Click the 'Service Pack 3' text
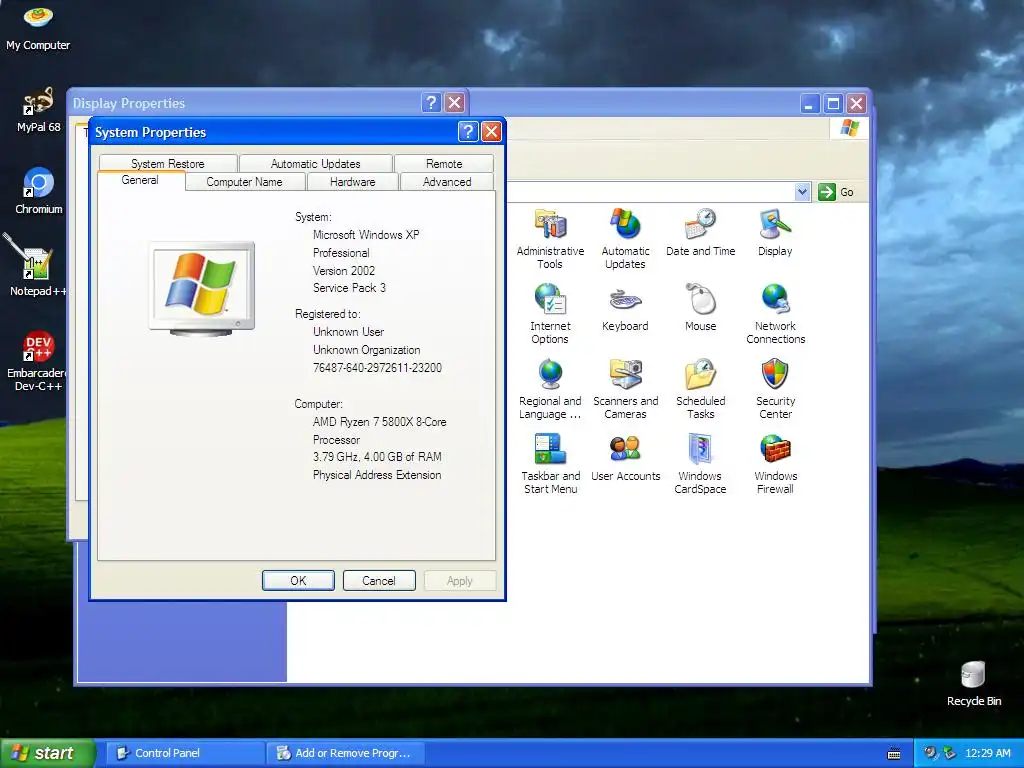 click(349, 288)
